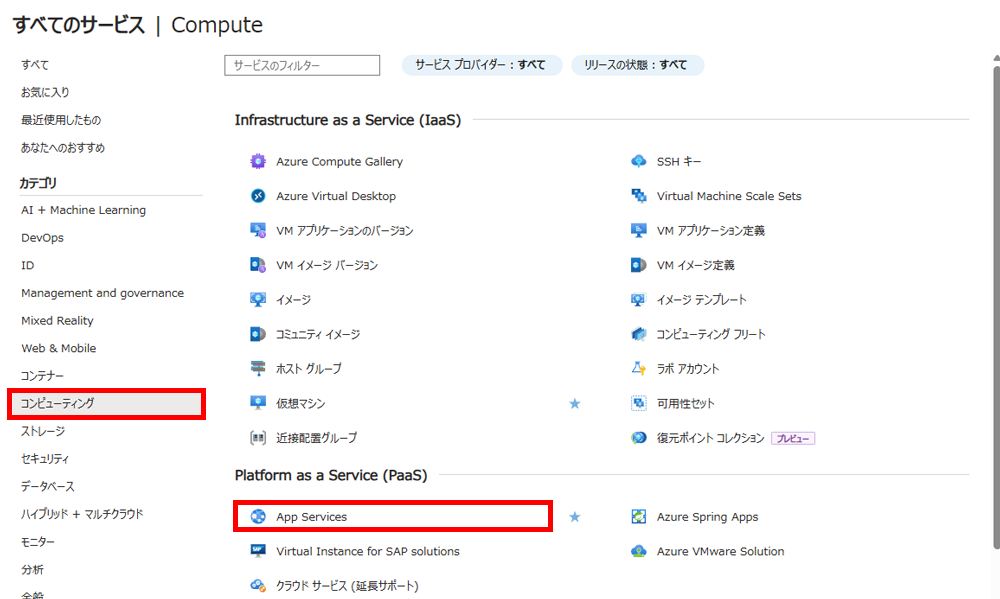Open the Azure Virtual Desktop icon
Image resolution: width=1000 pixels, height=599 pixels.
(x=258, y=196)
